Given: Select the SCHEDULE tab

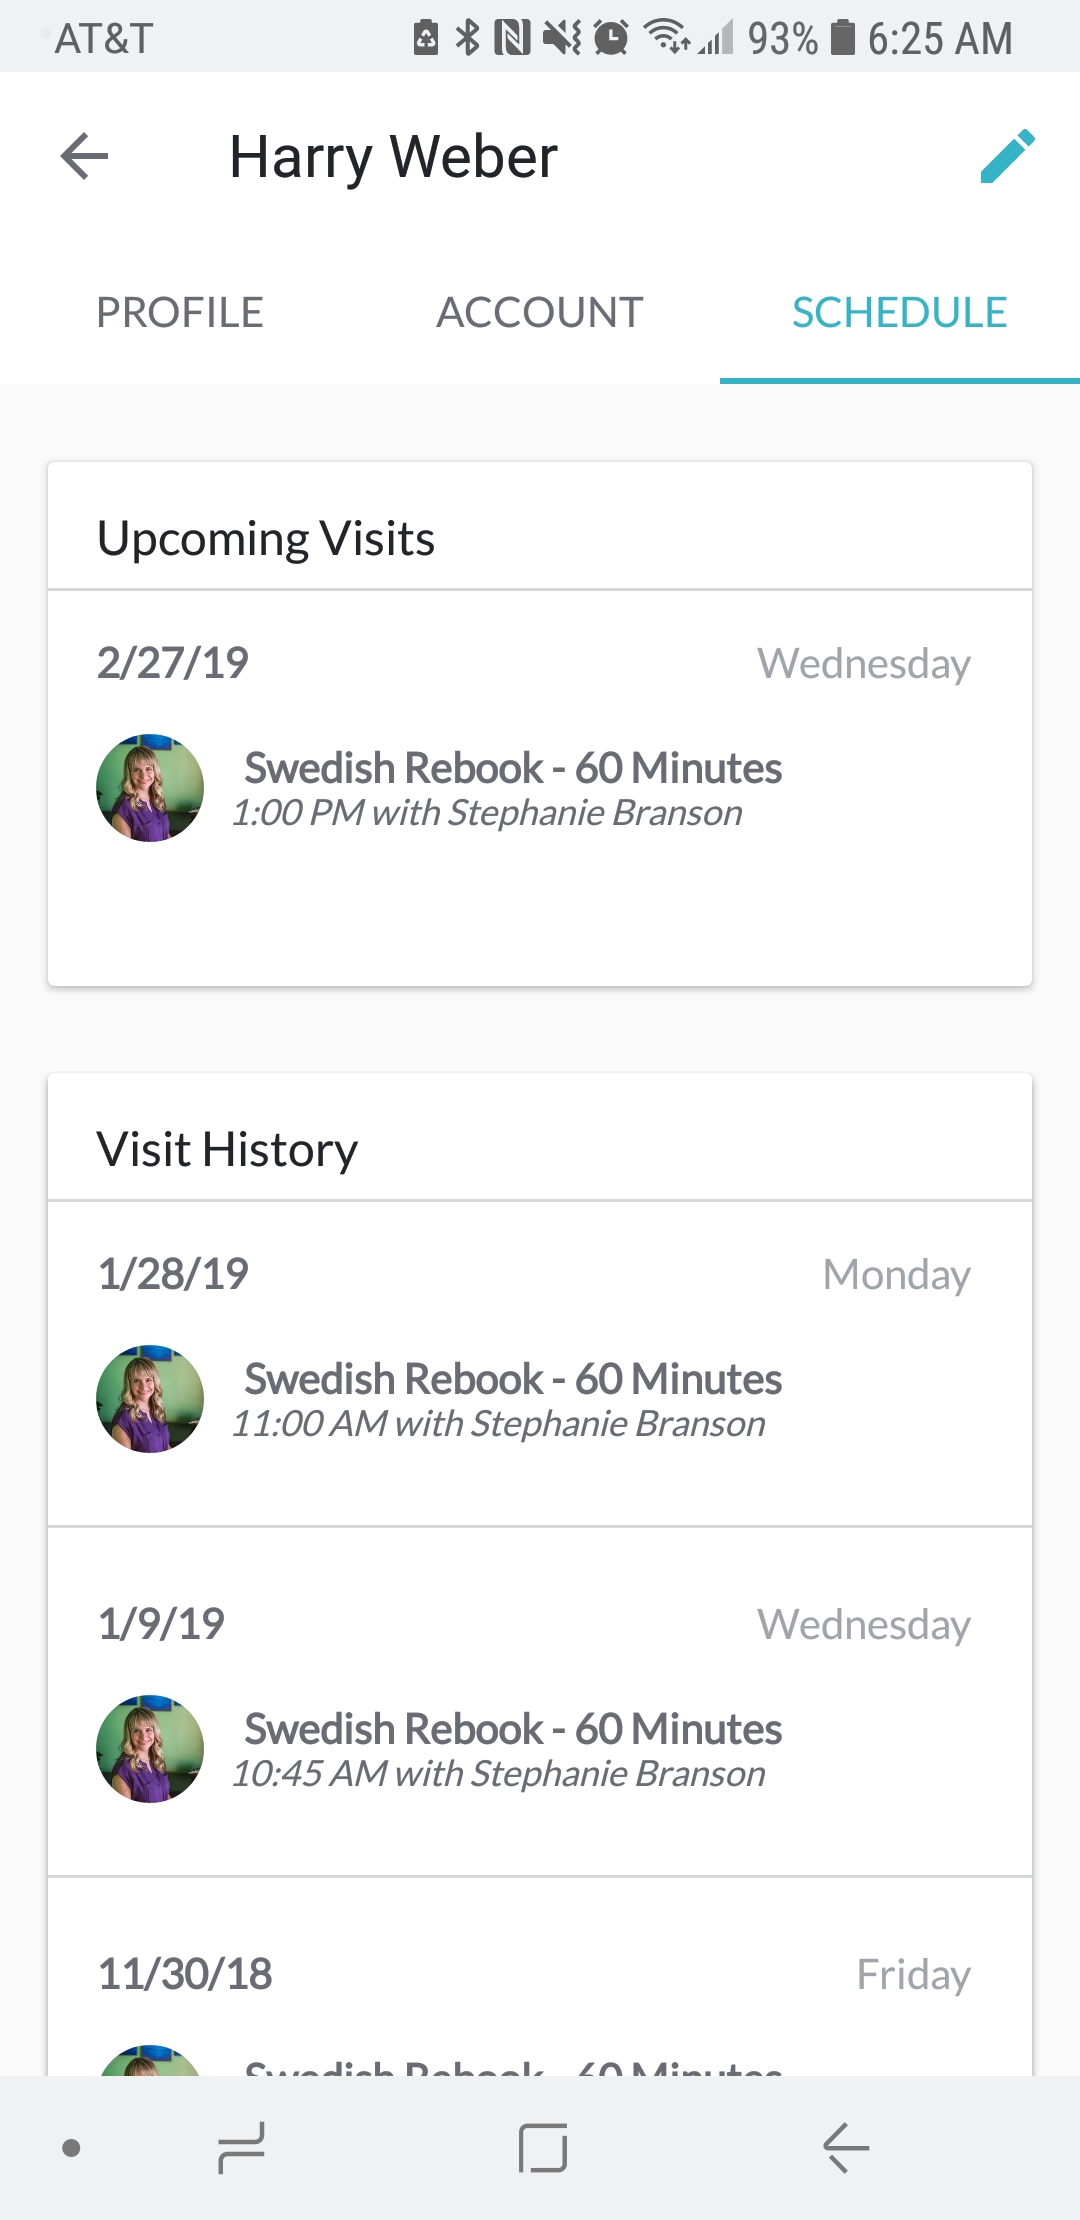Looking at the screenshot, I should pyautogui.click(x=900, y=312).
